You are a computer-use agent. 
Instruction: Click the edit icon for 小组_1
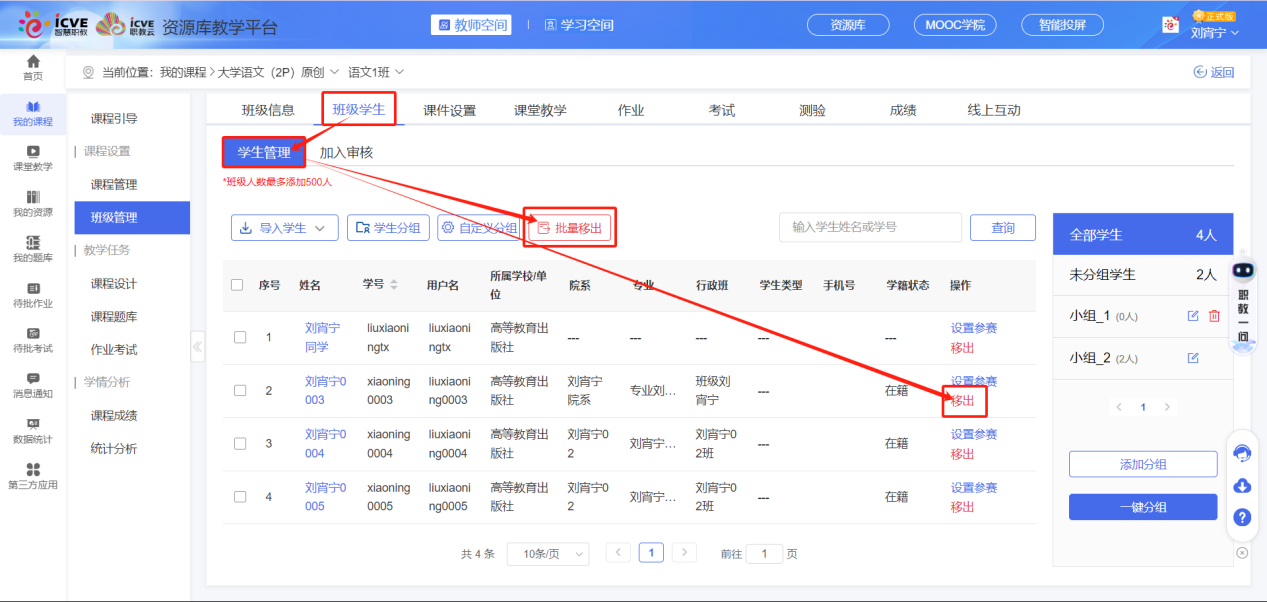[1193, 316]
